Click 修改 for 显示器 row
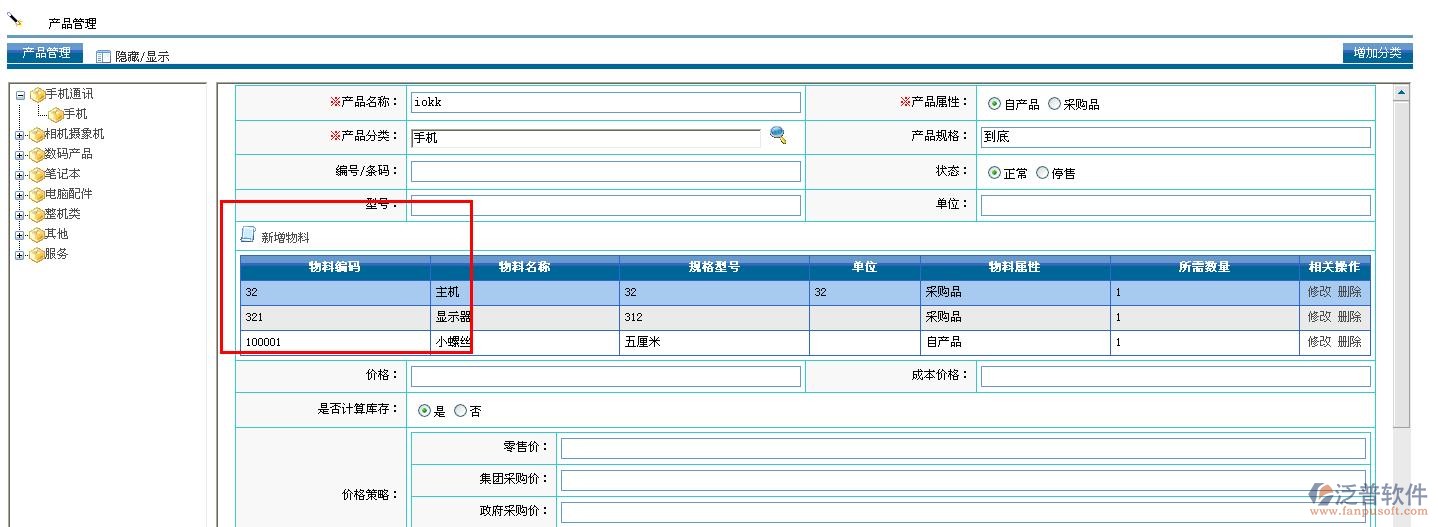Image resolution: width=1438 pixels, height=527 pixels. tap(1319, 317)
